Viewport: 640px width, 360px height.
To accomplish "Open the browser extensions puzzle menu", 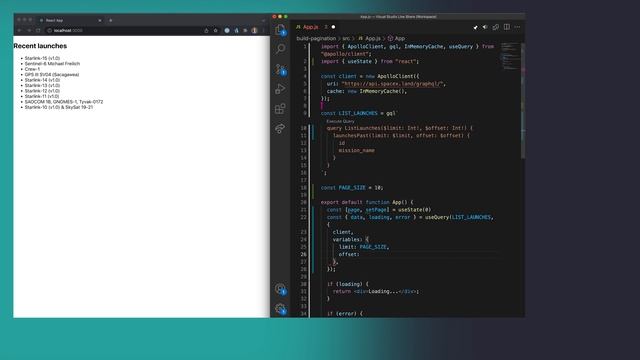I will tap(245, 31).
